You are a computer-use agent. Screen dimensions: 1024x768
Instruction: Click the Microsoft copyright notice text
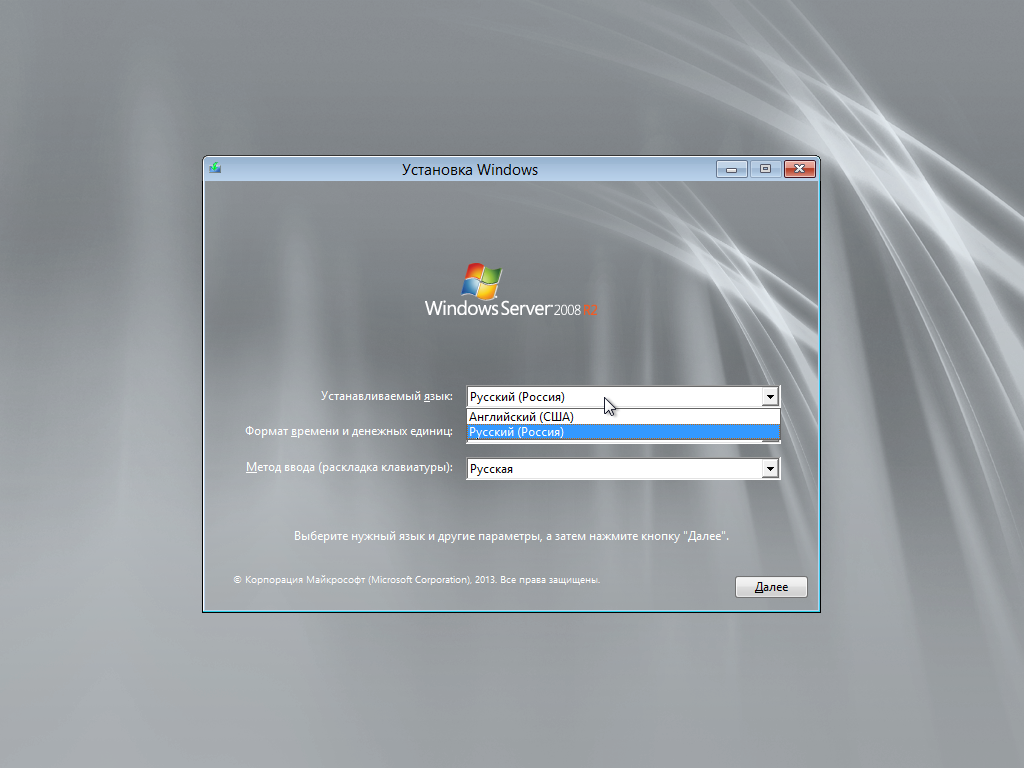417,579
